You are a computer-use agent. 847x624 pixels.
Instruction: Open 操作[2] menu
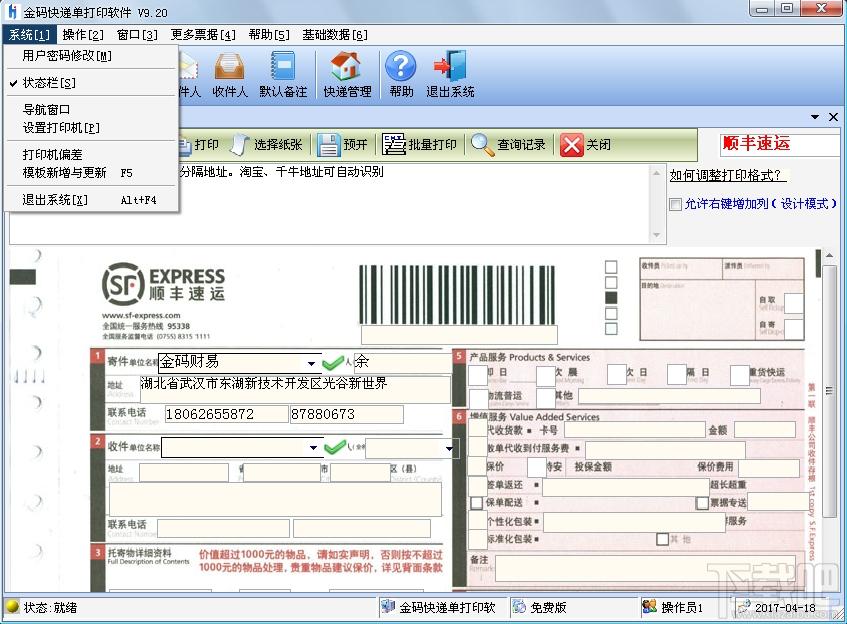pos(83,35)
